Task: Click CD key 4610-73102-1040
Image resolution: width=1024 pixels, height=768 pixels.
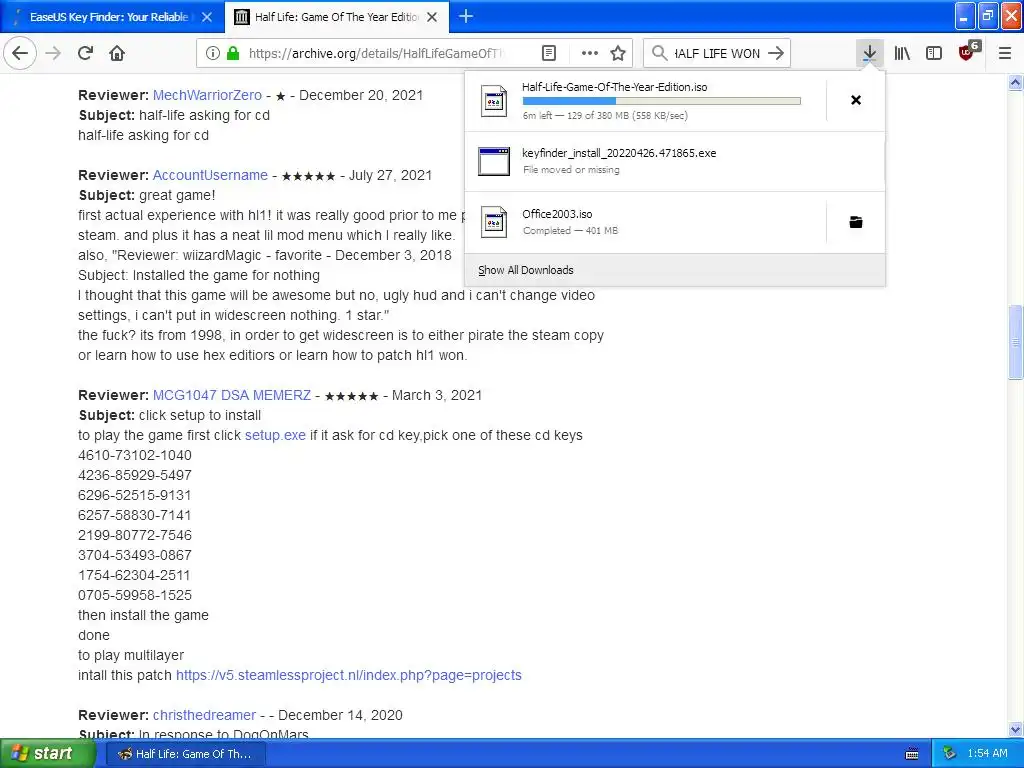Action: (135, 455)
